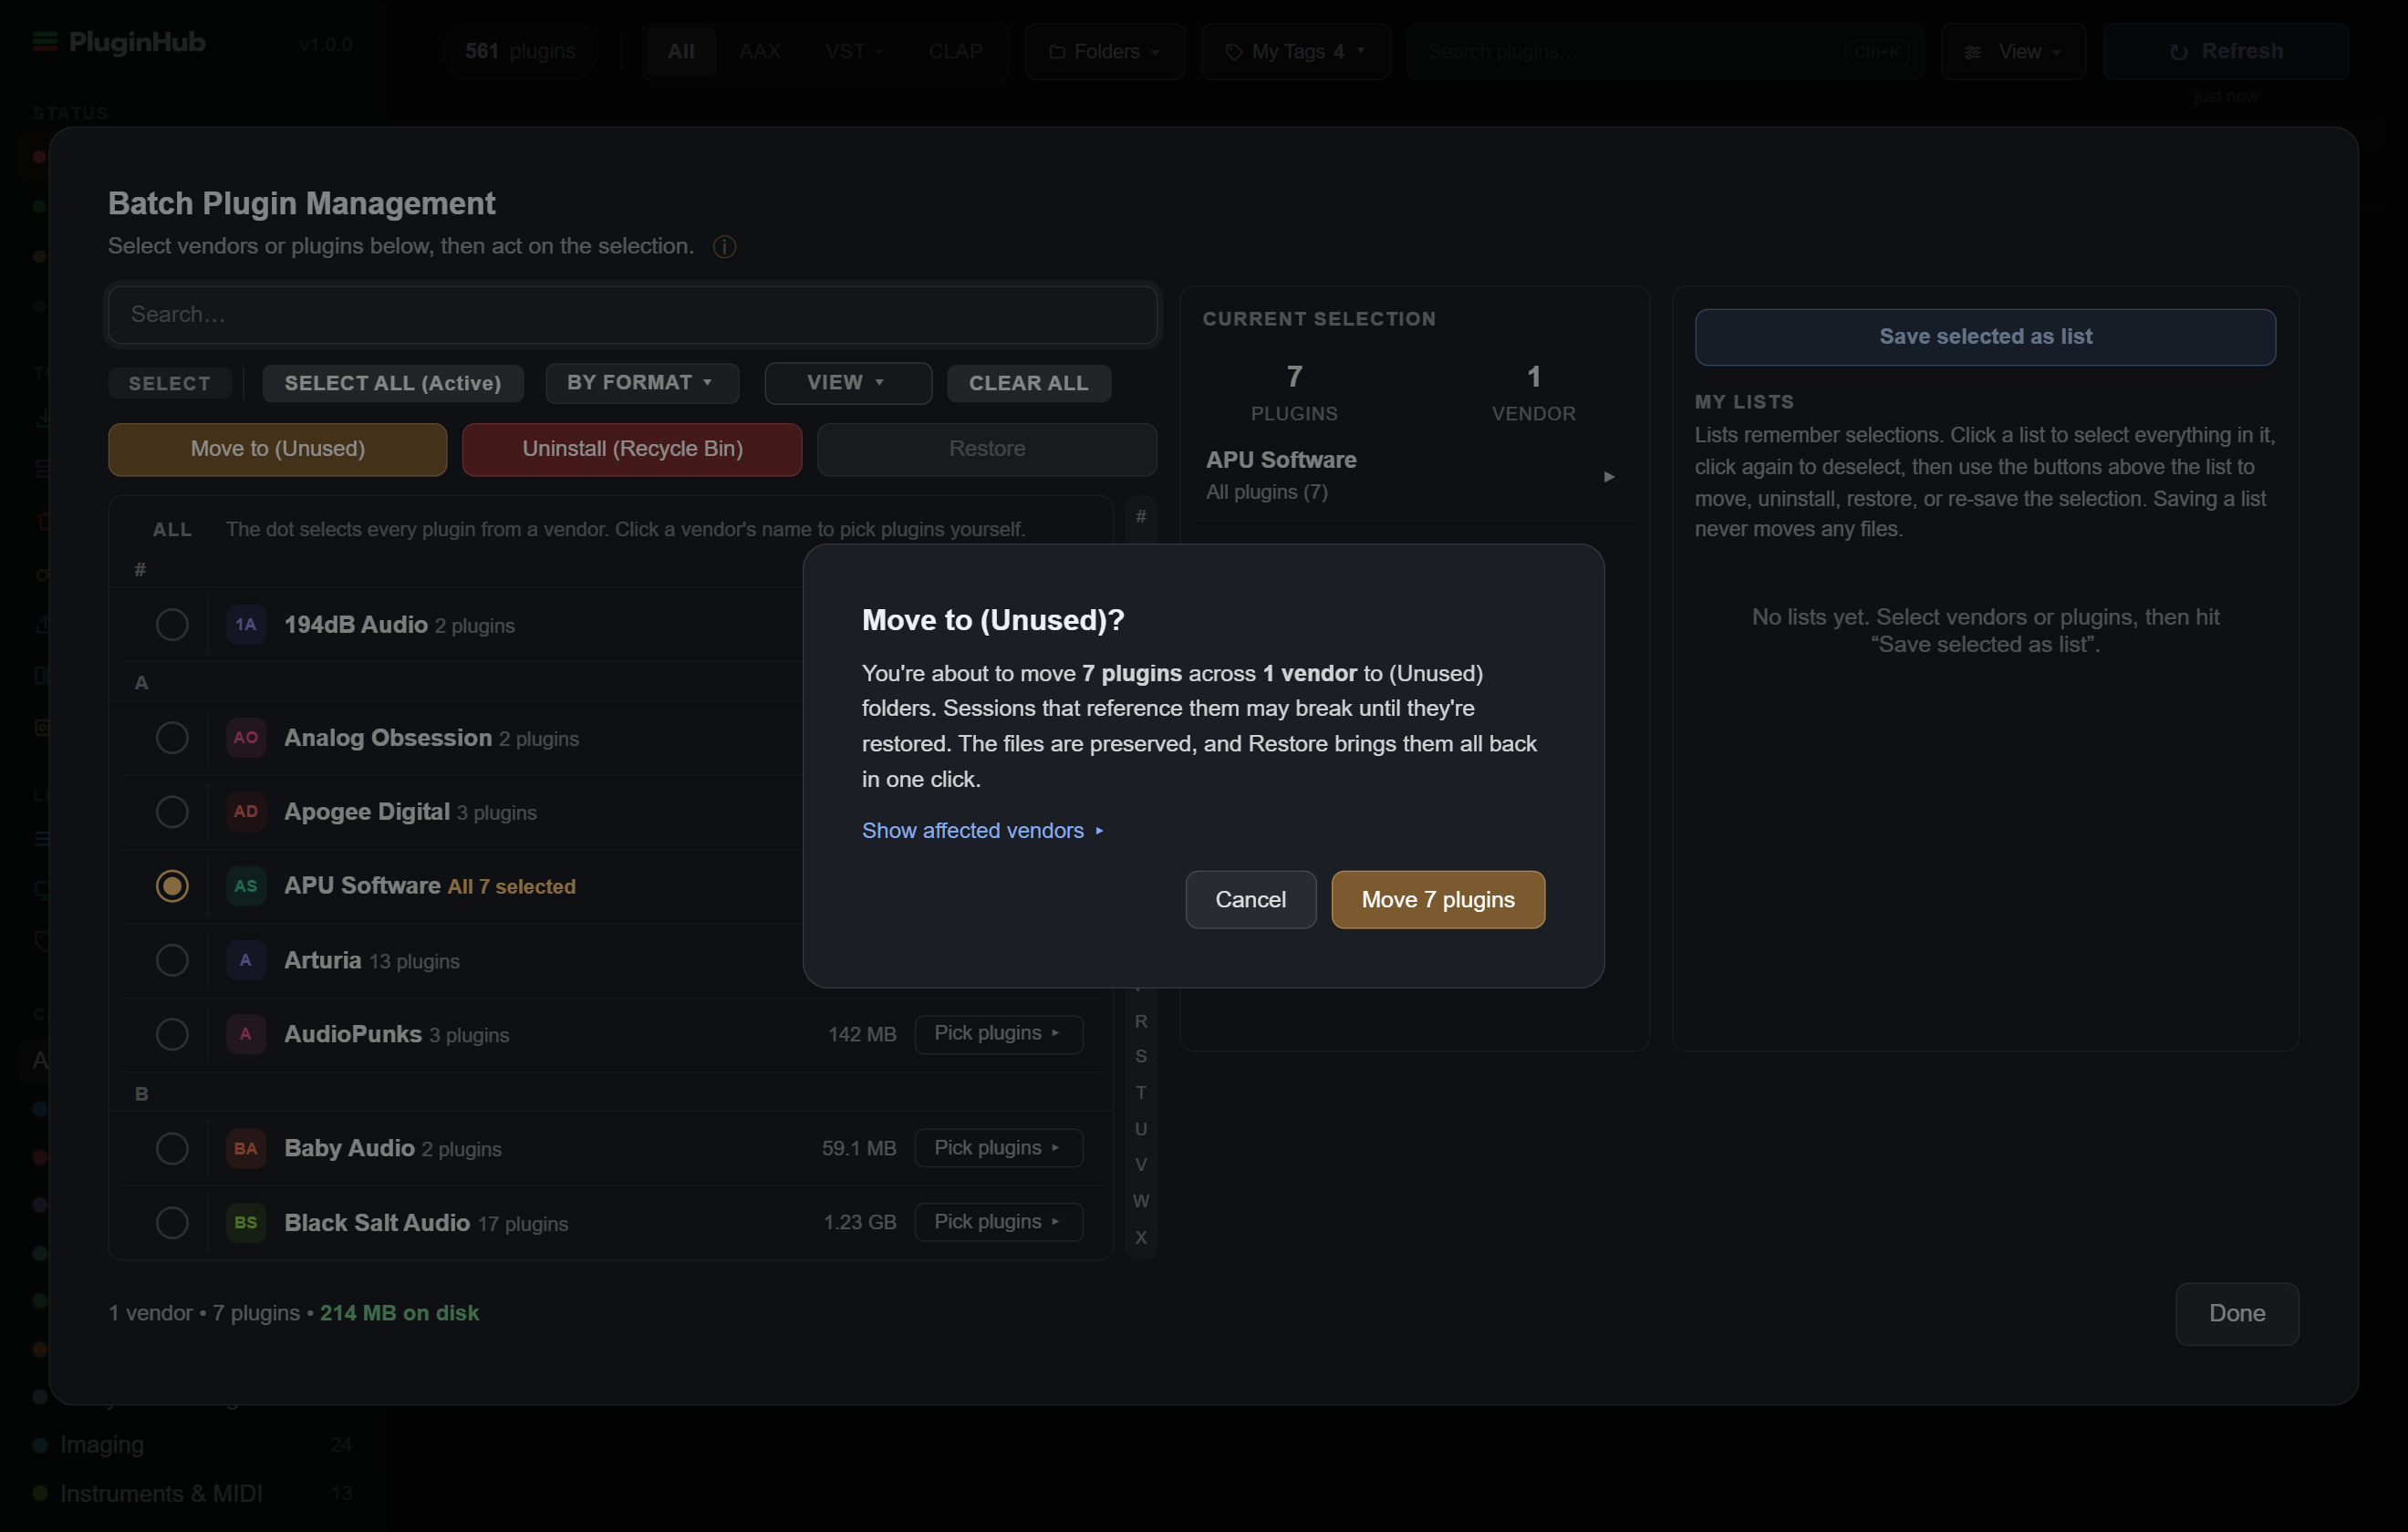Image resolution: width=2408 pixels, height=1532 pixels.
Task: Click the AO avatar of Analog Obsession
Action: (x=246, y=738)
